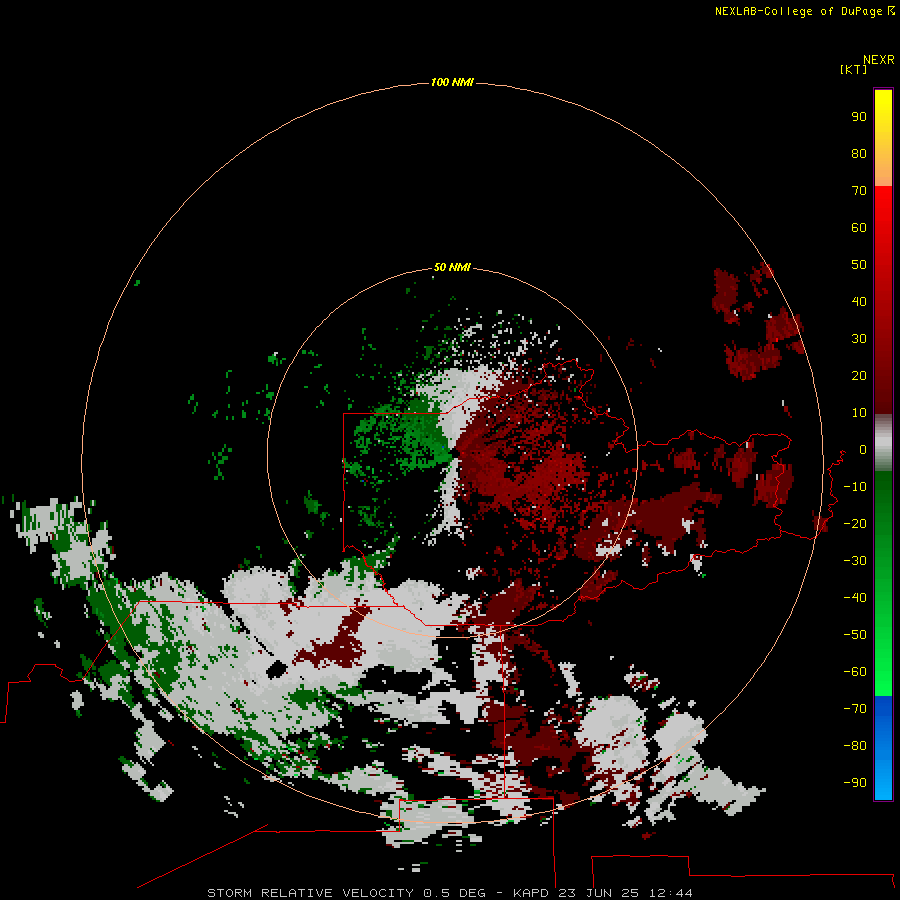The height and width of the screenshot is (900, 900).
Task: Click the 80 value on the velocity scale
Action: [859, 154]
